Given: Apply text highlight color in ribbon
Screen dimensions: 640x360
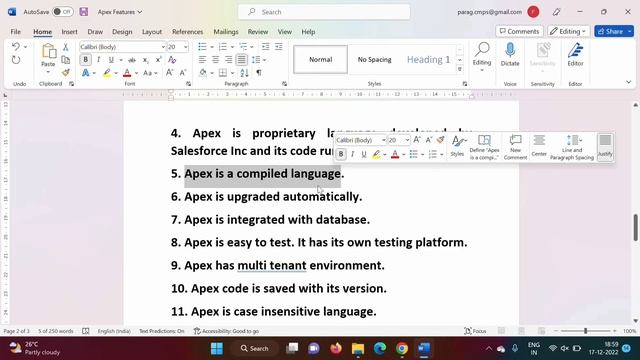Looking at the screenshot, I should pyautogui.click(x=107, y=73).
